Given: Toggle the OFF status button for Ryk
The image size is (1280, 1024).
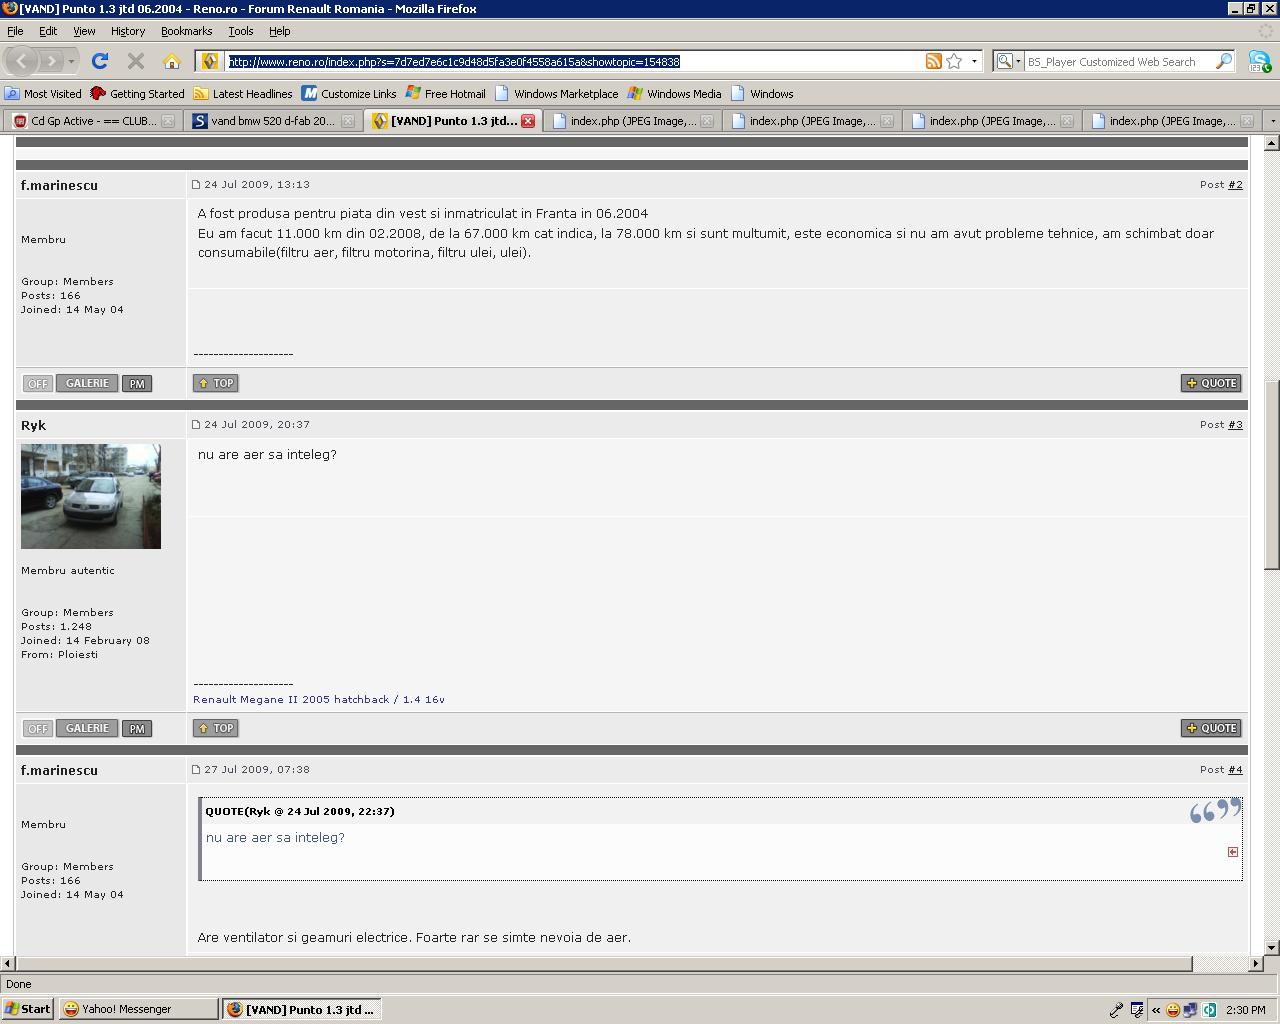Looking at the screenshot, I should click(38, 728).
